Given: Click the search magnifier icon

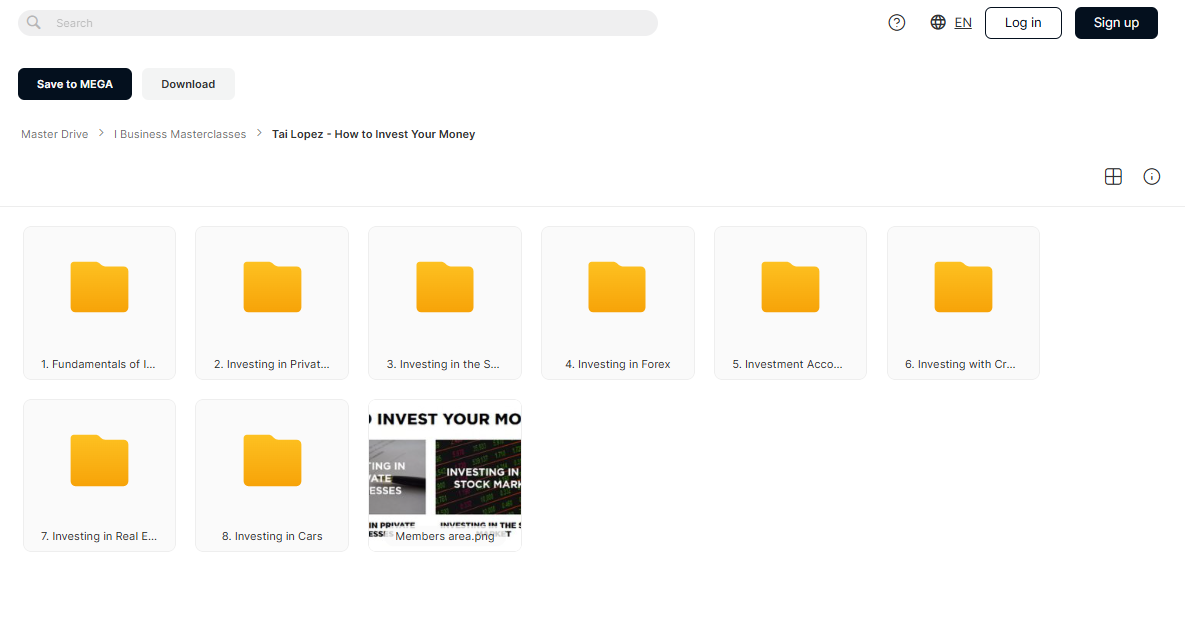Looking at the screenshot, I should [33, 23].
